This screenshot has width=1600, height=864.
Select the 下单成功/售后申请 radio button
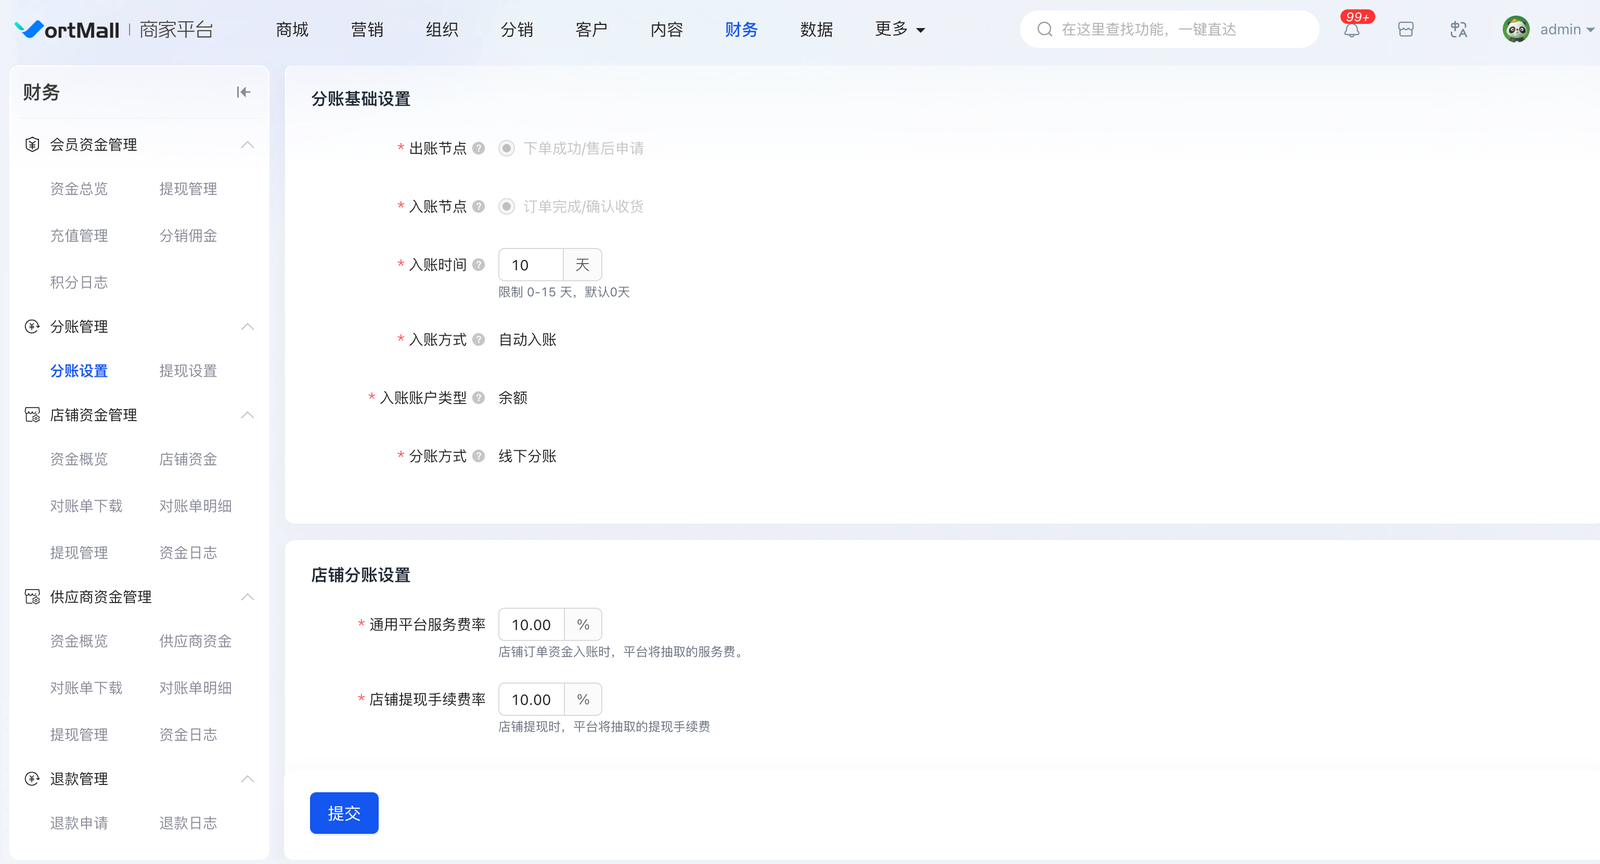tap(507, 149)
